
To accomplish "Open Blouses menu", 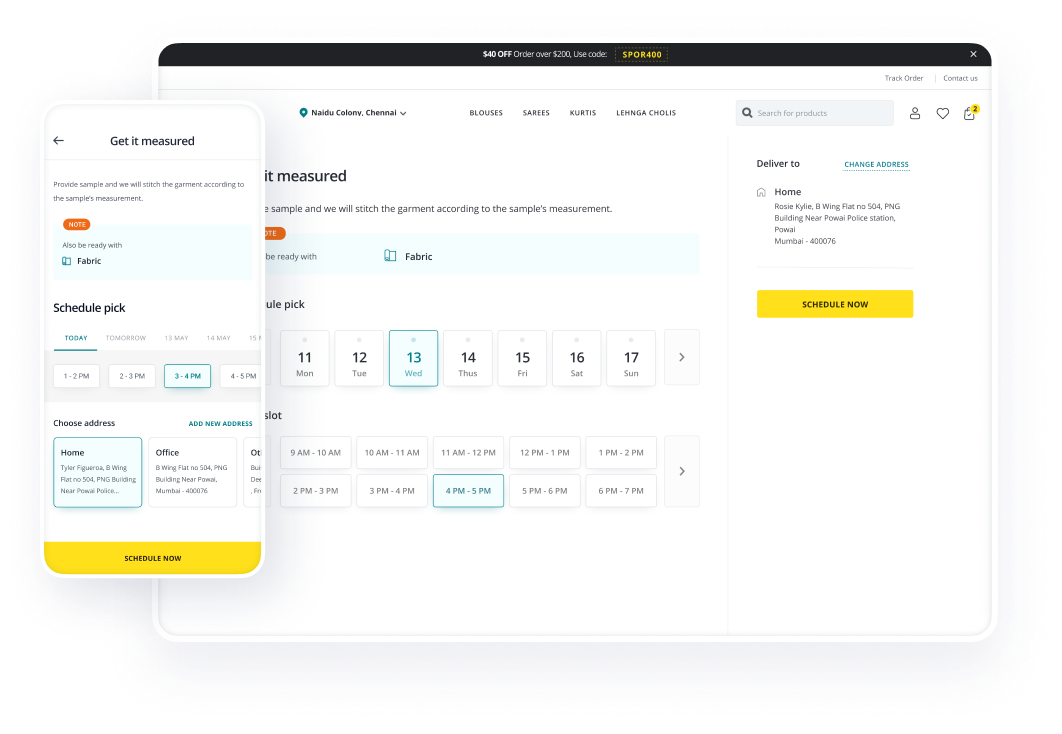I will [486, 113].
